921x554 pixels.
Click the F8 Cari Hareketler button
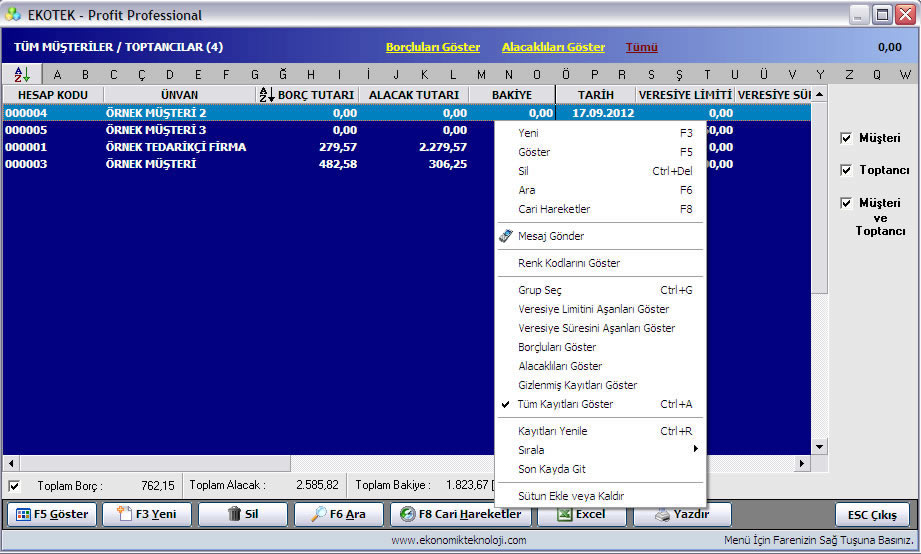[x=460, y=514]
